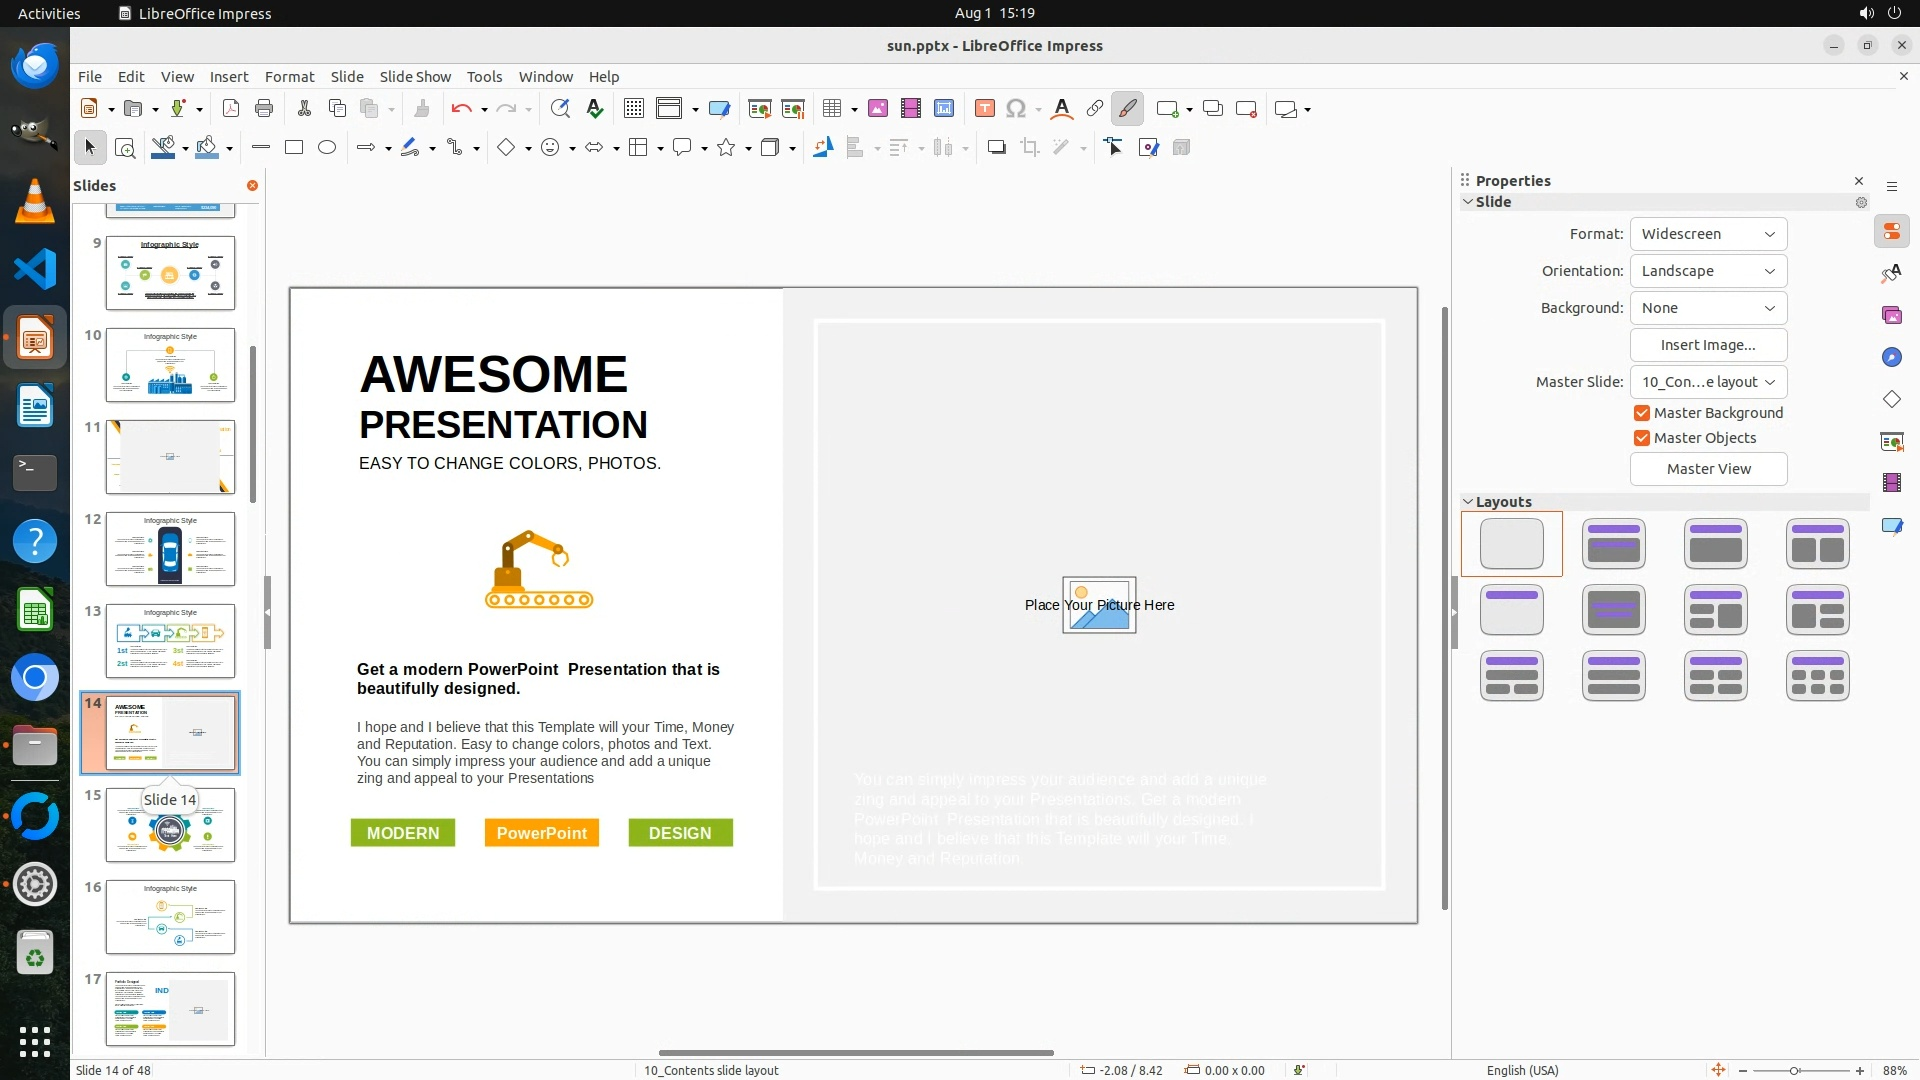The width and height of the screenshot is (1920, 1080).
Task: Click the Insert Text Box icon
Action: click(x=984, y=109)
